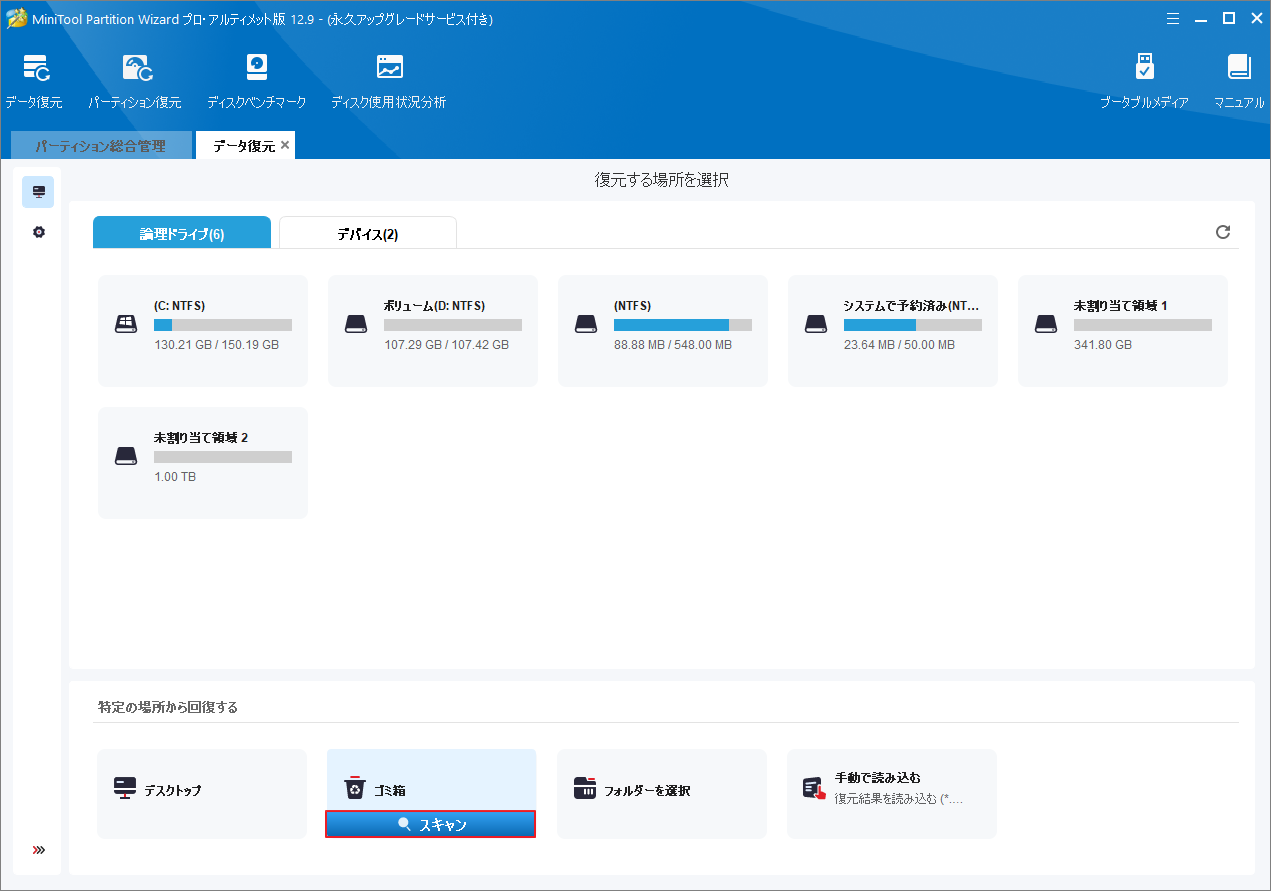1271x891 pixels.
Task: Click the 23.64 MB / 50.00 MB text
Action: (899, 345)
